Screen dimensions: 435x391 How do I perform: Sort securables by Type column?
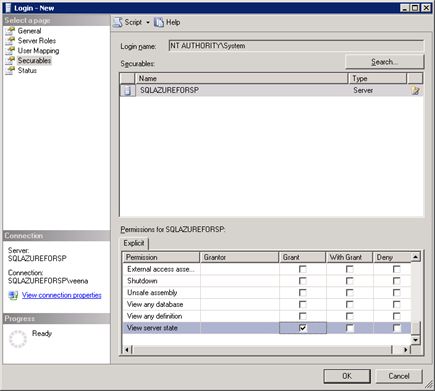point(377,78)
